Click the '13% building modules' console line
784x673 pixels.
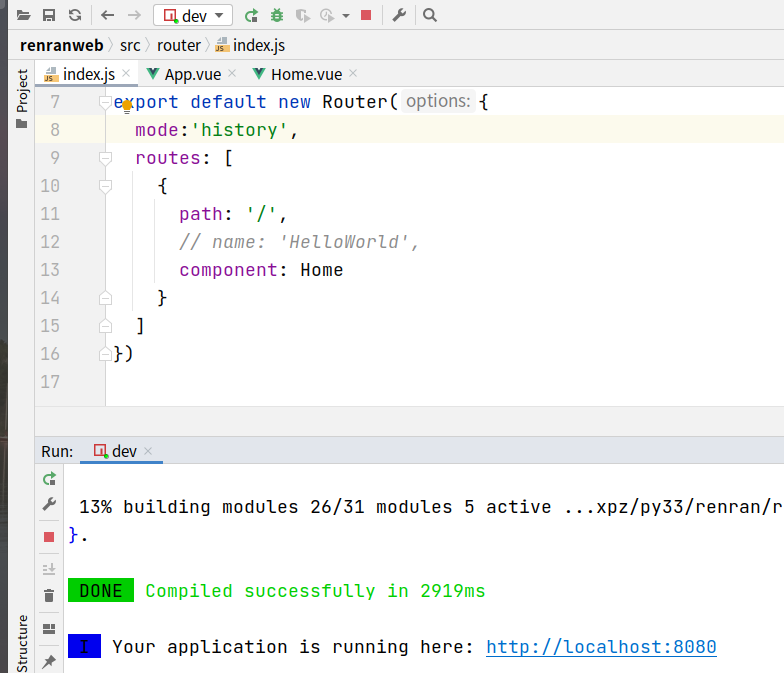(x=430, y=507)
